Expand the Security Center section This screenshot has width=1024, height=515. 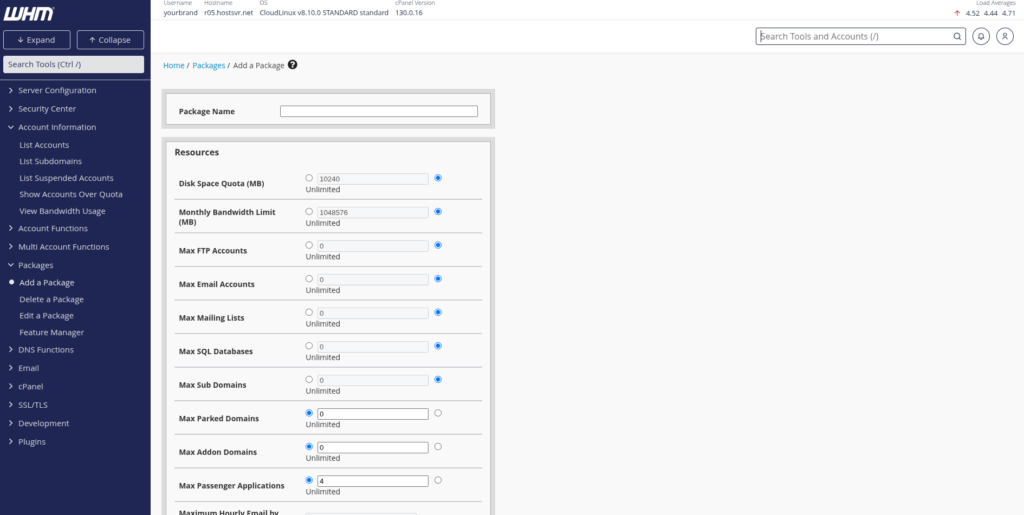(x=47, y=109)
